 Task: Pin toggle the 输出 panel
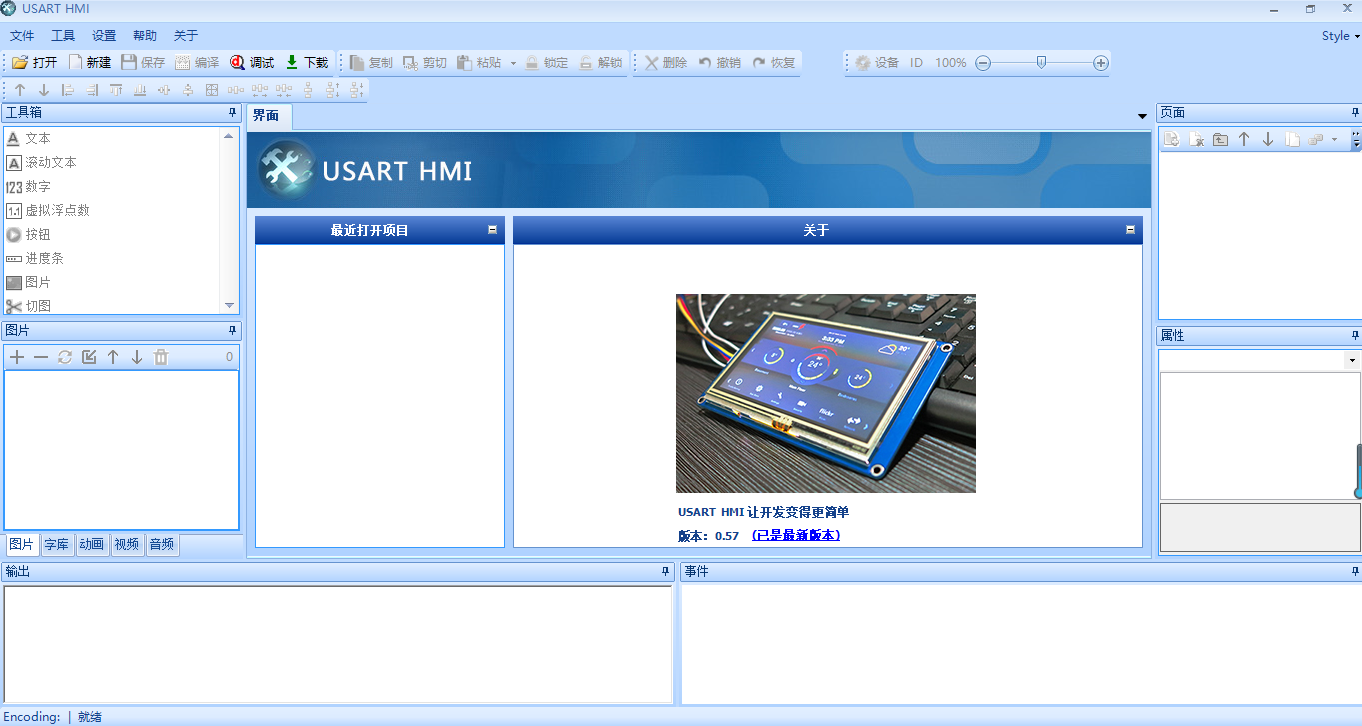666,571
